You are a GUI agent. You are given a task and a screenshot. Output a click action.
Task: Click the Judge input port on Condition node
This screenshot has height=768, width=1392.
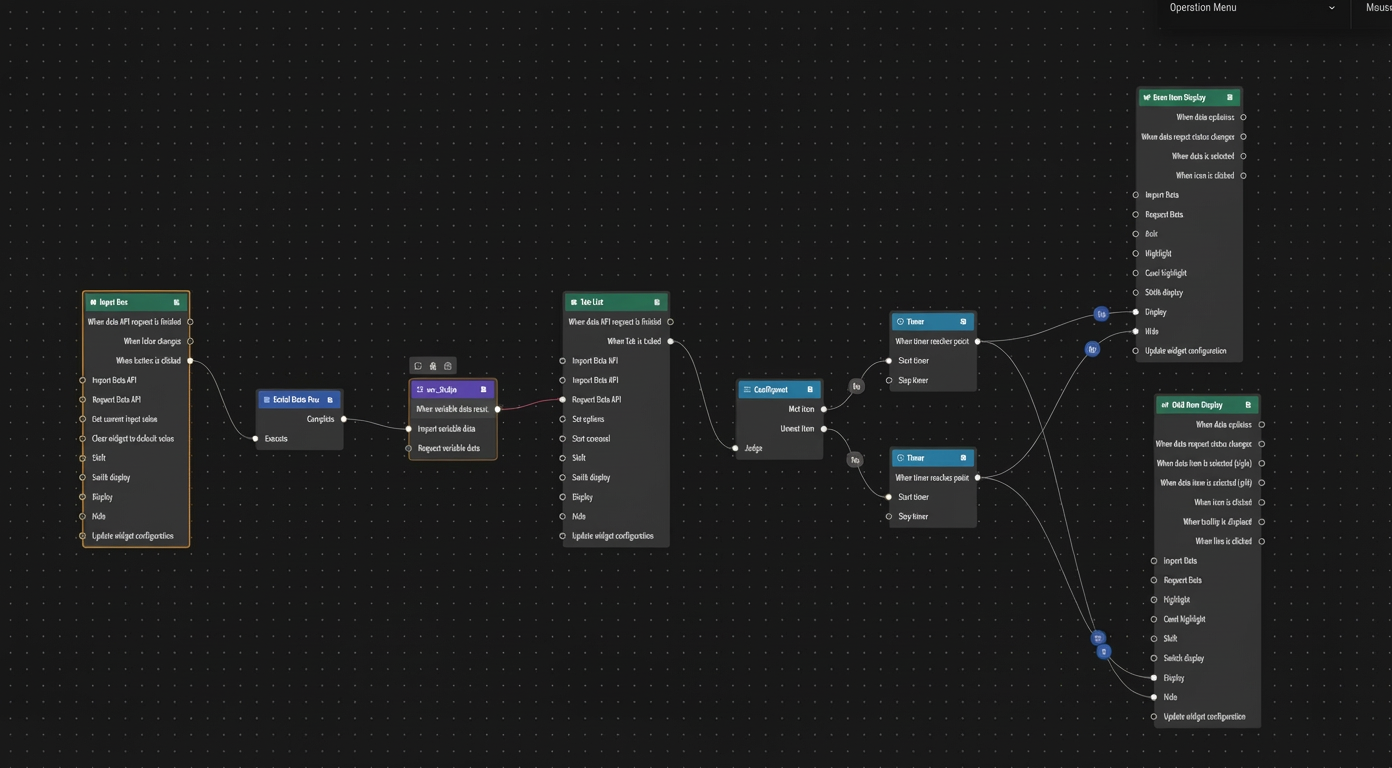[735, 448]
